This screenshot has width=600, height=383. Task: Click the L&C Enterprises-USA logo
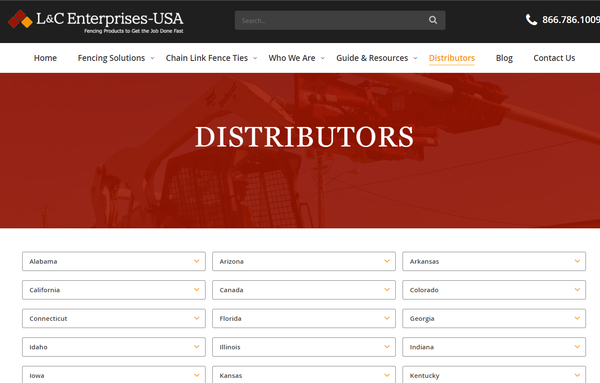point(96,21)
